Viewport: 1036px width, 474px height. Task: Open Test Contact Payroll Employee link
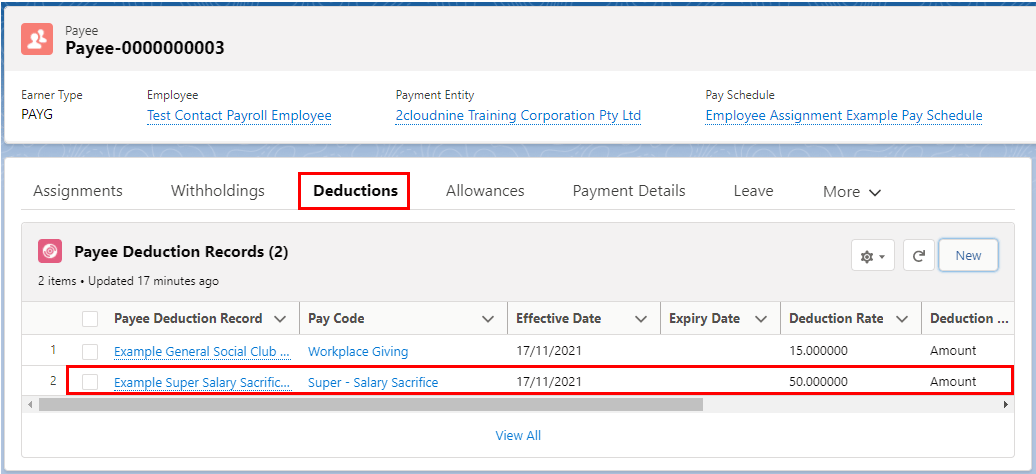coord(239,116)
